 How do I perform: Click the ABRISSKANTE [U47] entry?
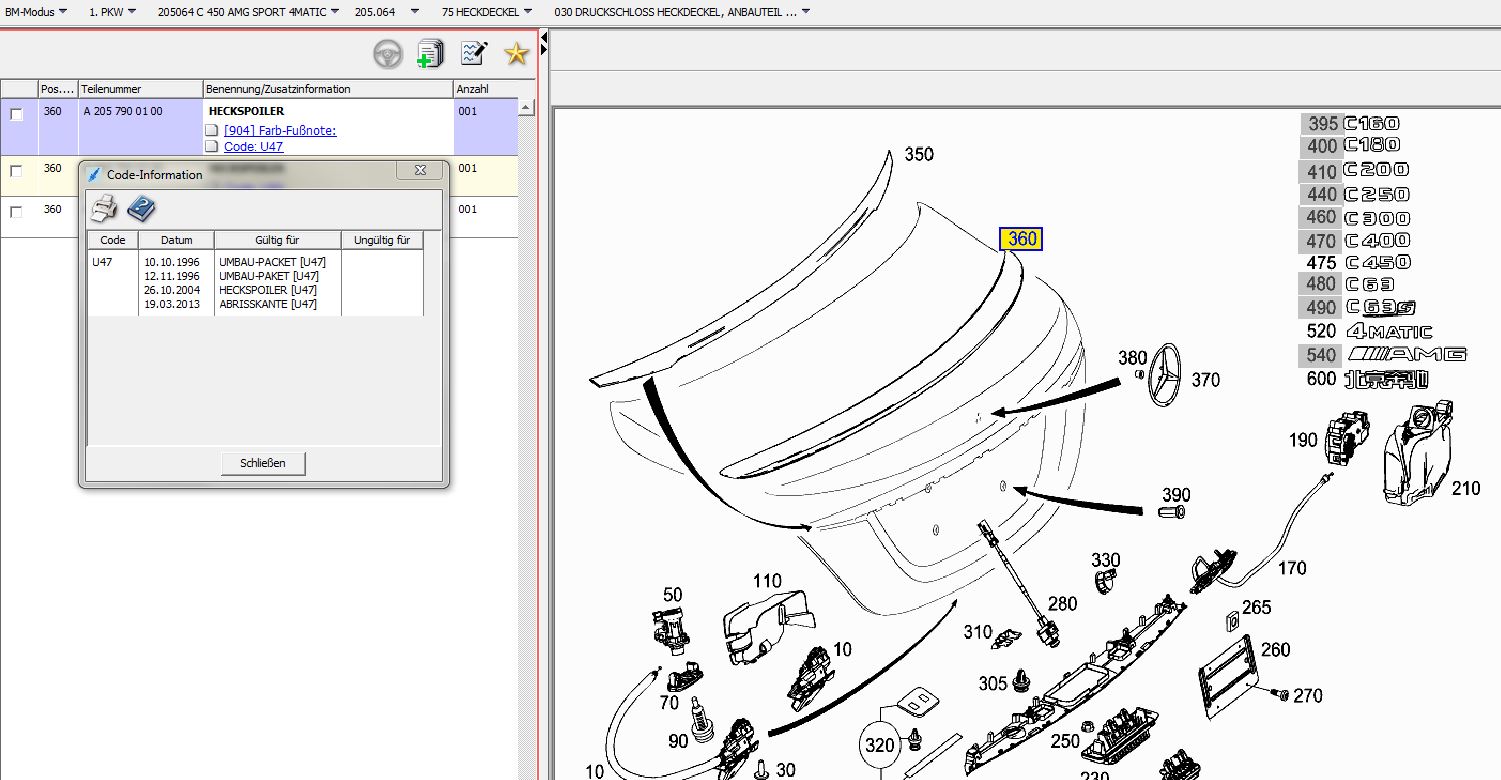267,304
